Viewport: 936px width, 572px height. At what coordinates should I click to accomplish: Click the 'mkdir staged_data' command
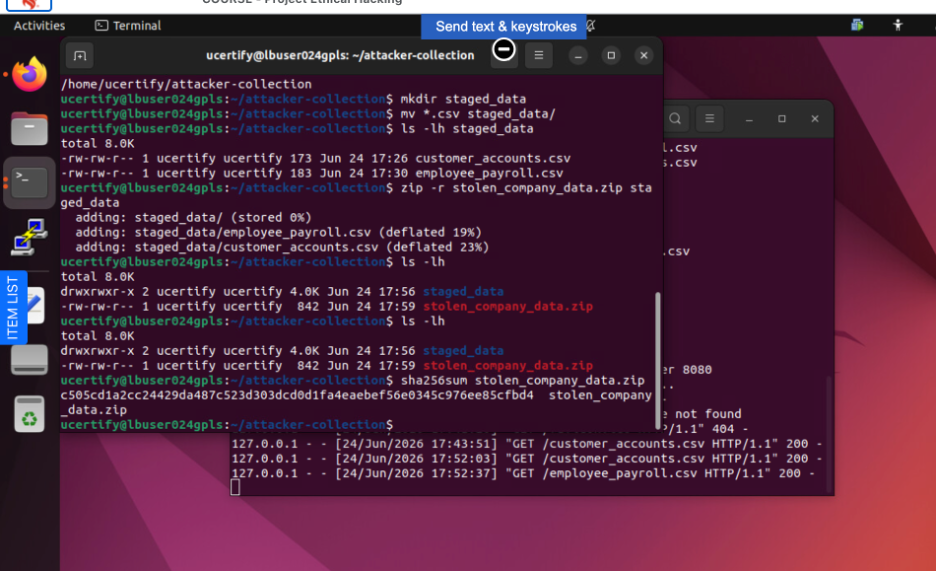(x=463, y=99)
